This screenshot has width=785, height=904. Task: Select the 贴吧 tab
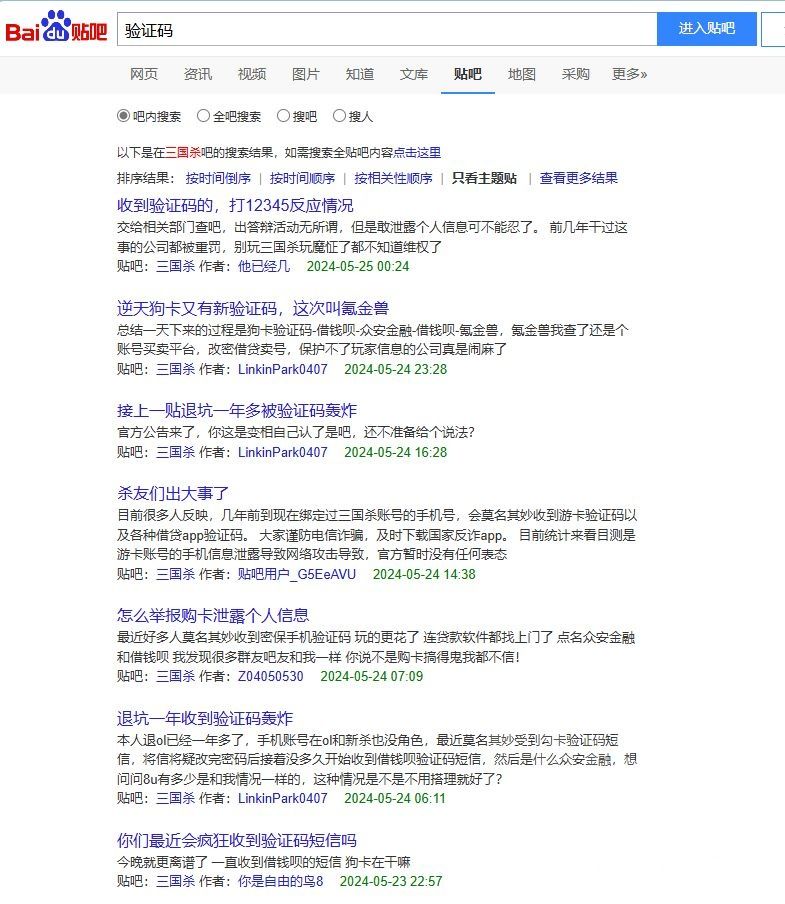pos(467,74)
